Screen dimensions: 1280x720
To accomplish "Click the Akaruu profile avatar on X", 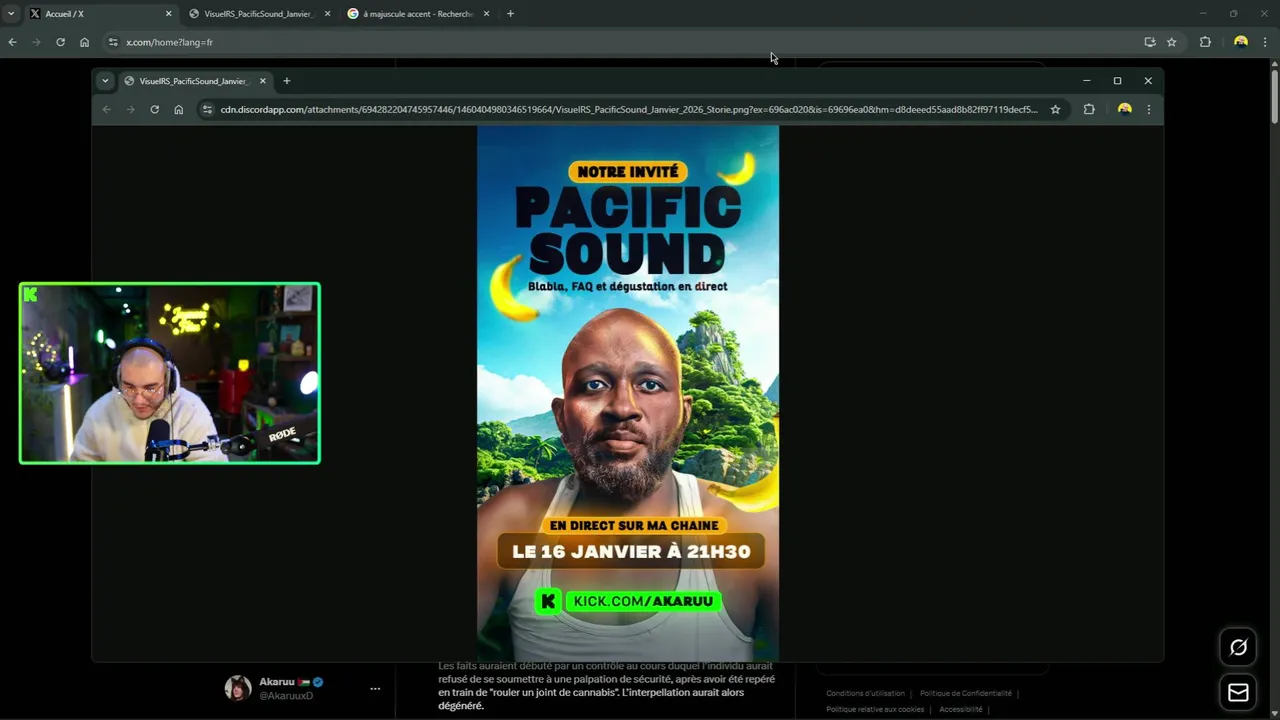I will pos(238,688).
